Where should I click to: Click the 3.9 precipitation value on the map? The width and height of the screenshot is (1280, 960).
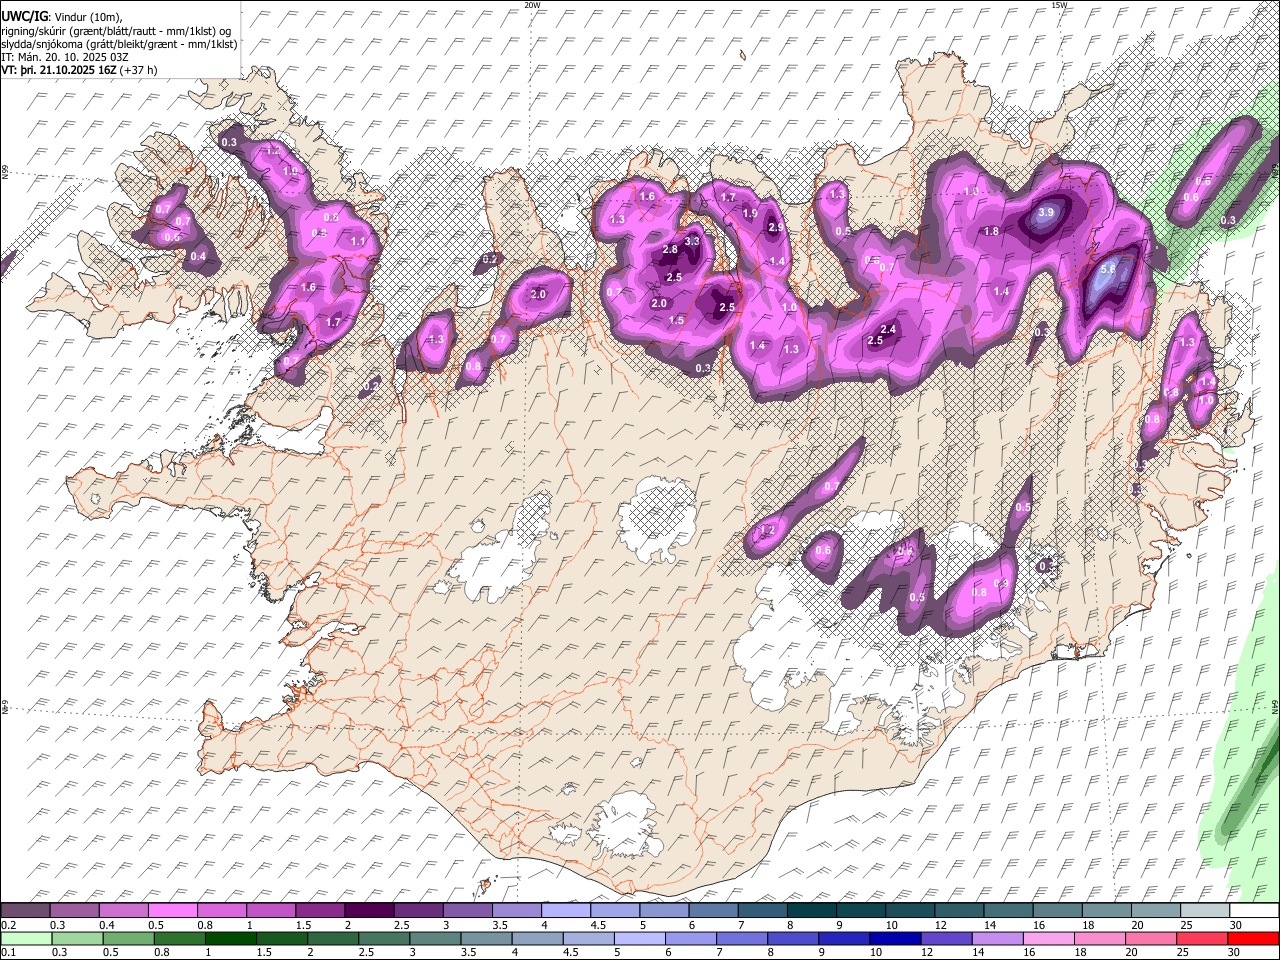click(1047, 213)
